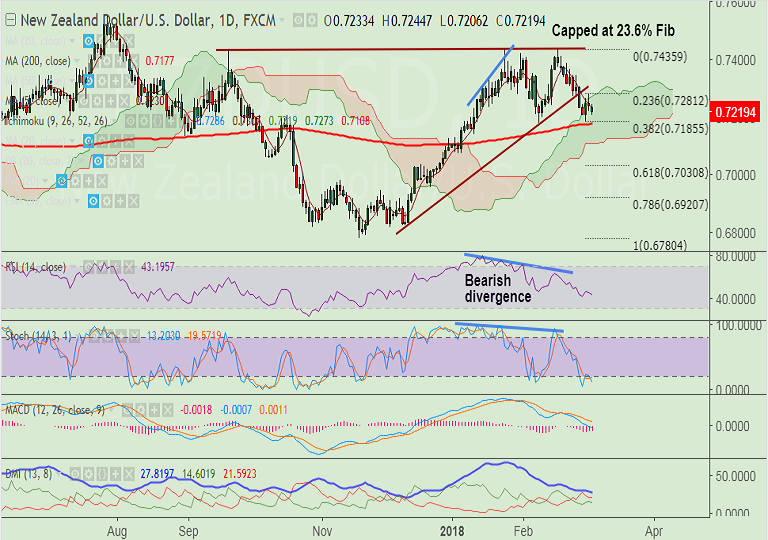Click Fib level label 0.382(0.71855)

pos(670,128)
